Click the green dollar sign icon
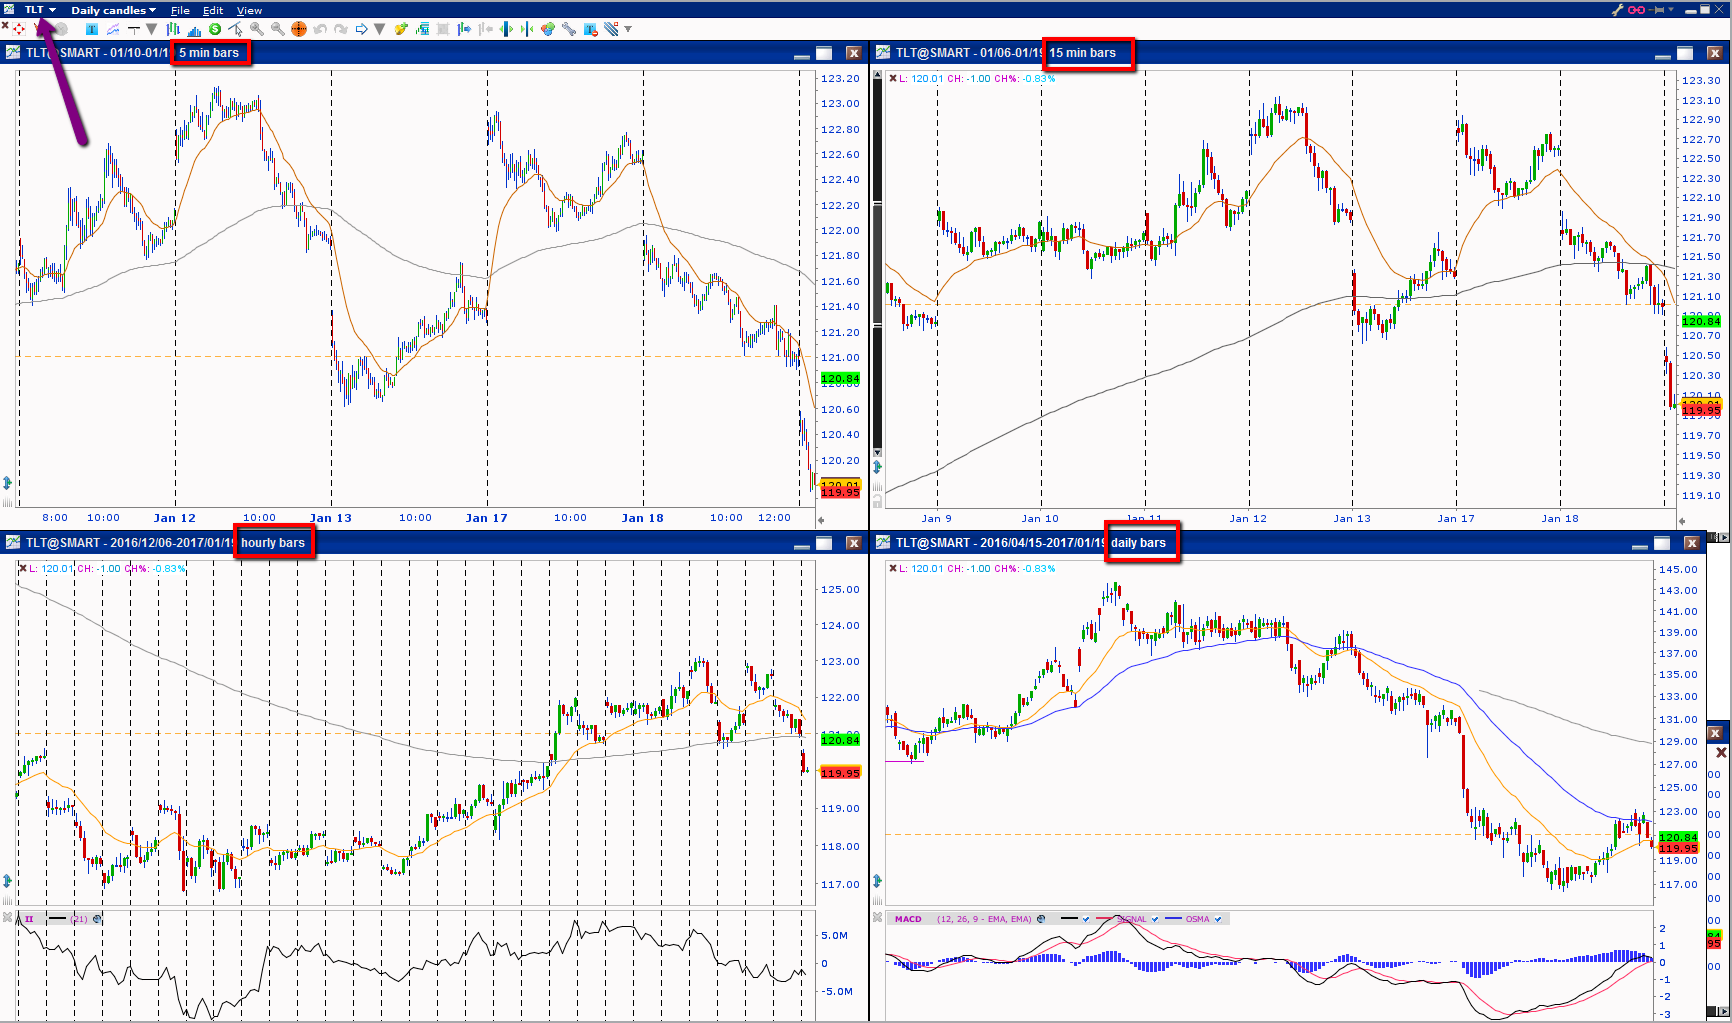Viewport: 1732px width, 1023px height. point(215,29)
